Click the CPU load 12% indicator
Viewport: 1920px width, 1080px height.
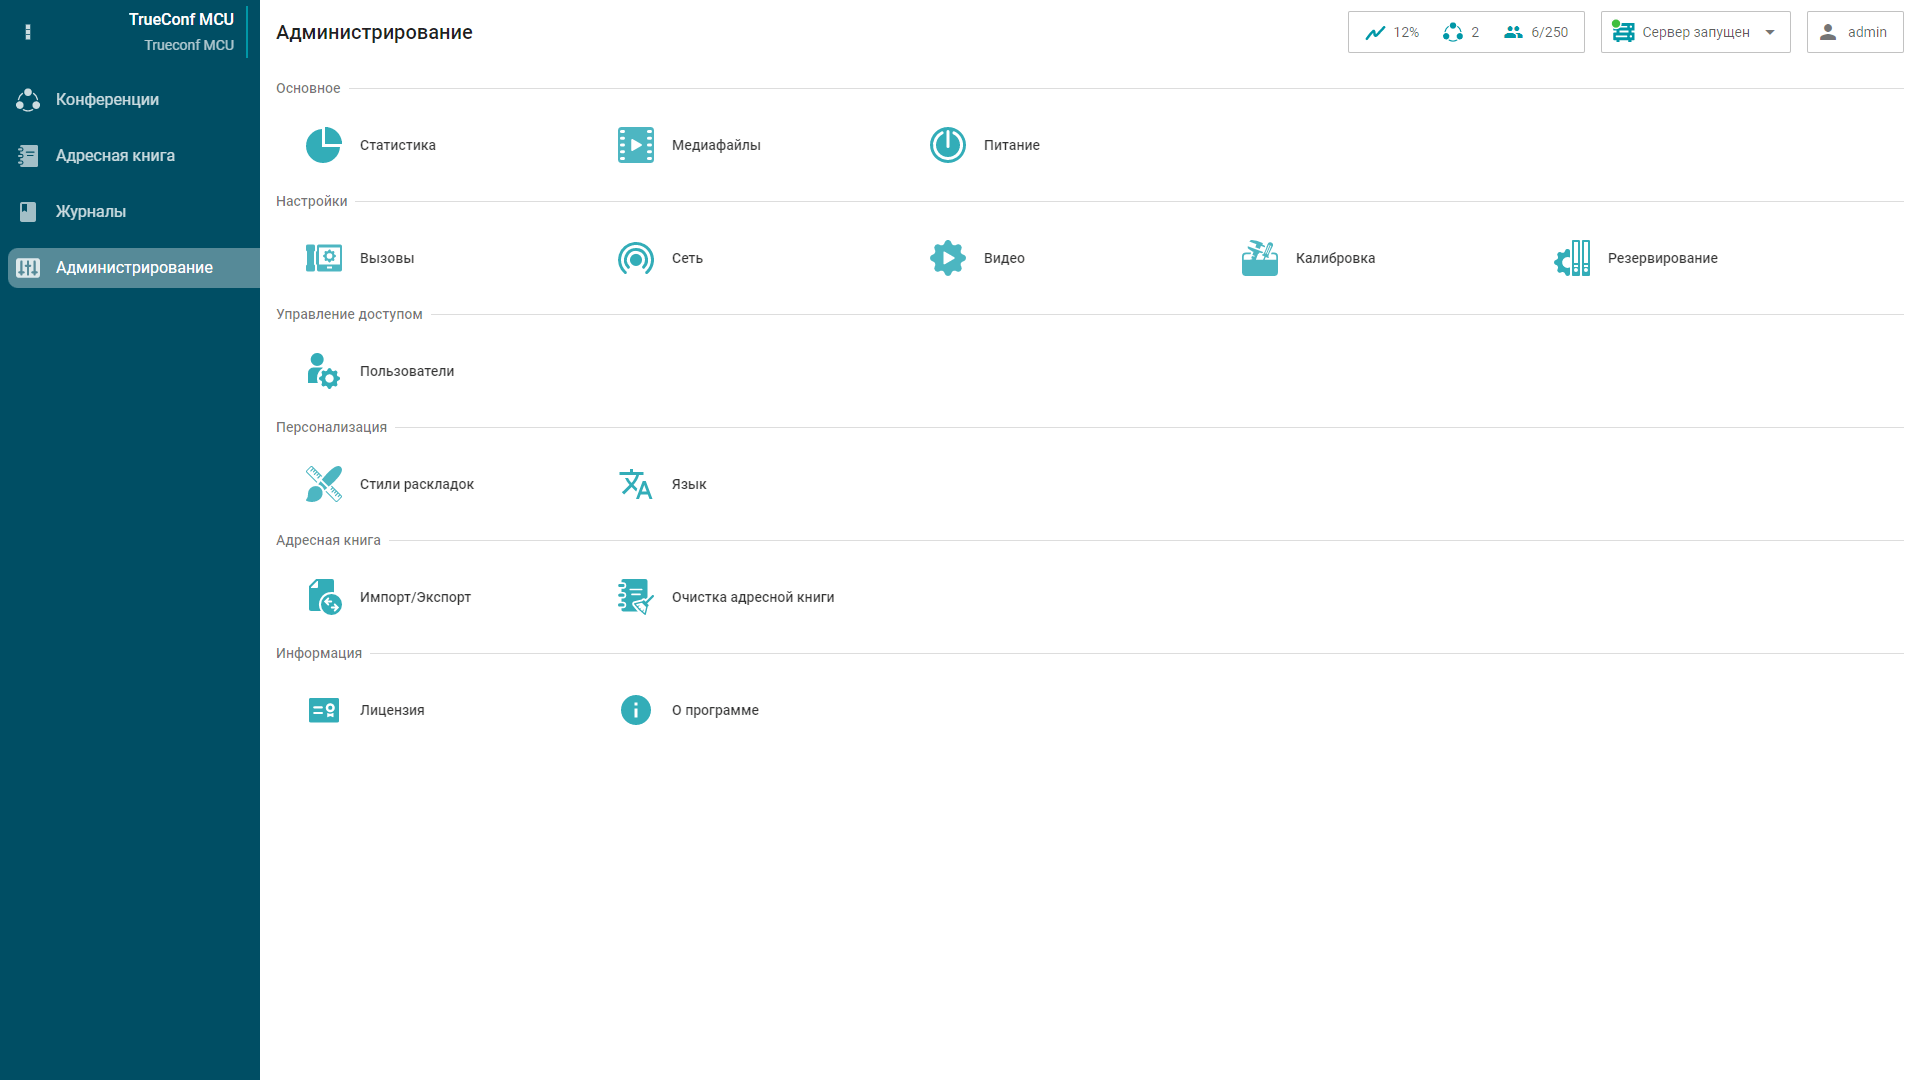click(x=1392, y=32)
